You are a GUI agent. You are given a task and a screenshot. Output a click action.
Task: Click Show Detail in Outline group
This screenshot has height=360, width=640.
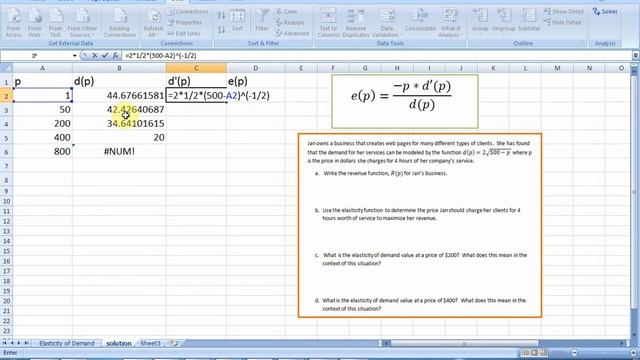pos(563,11)
